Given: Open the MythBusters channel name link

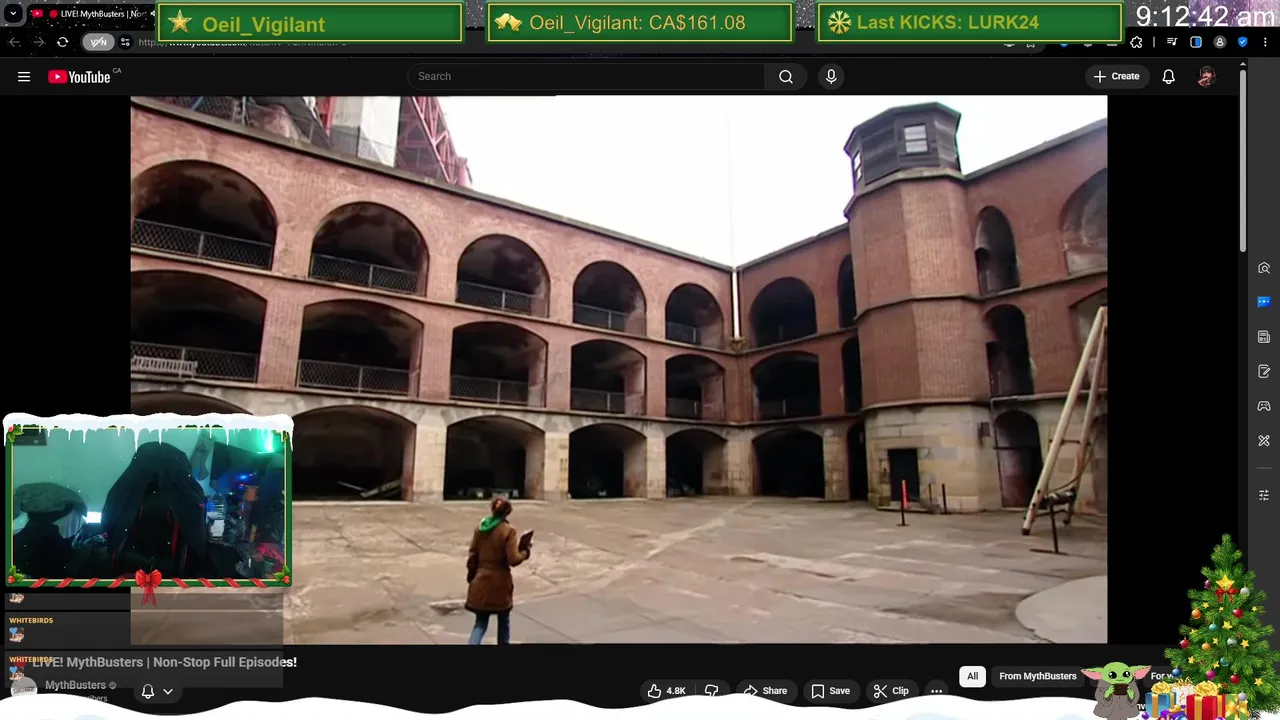Looking at the screenshot, I should (x=75, y=685).
